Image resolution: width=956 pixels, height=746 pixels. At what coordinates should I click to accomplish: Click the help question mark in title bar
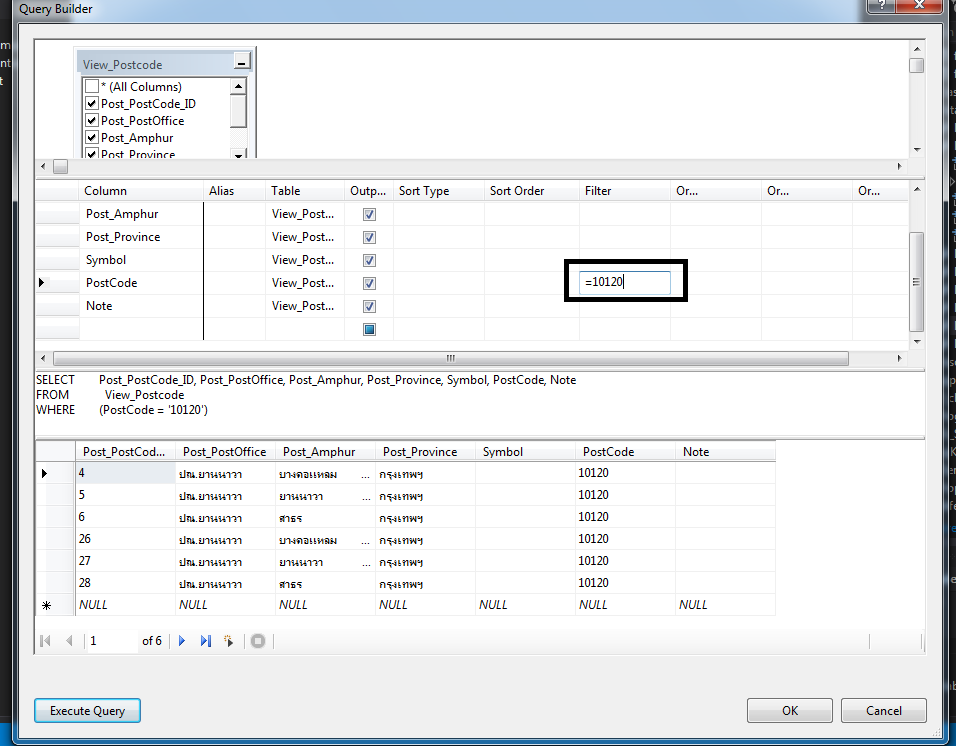pyautogui.click(x=880, y=7)
